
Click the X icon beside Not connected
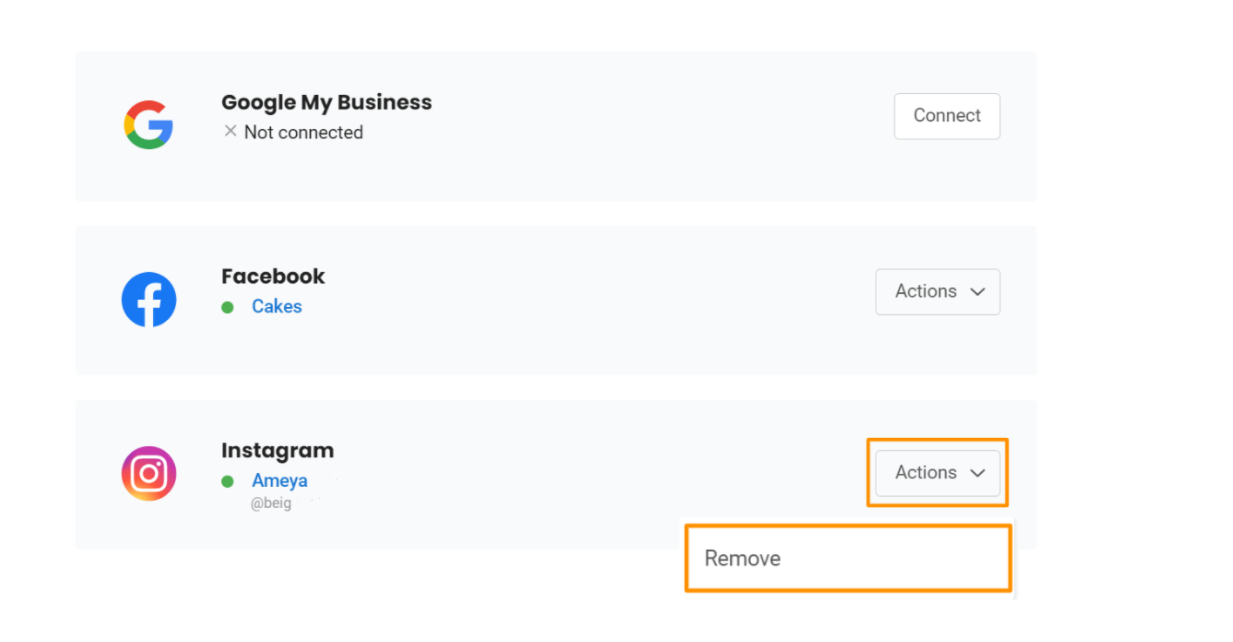click(230, 131)
